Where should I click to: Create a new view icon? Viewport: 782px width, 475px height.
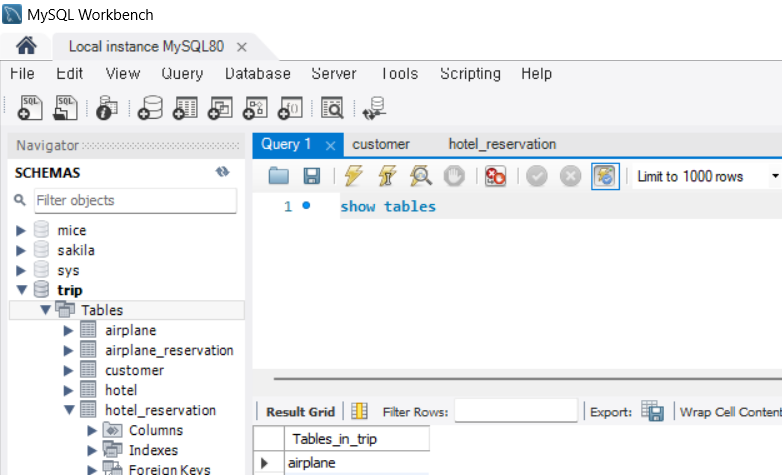(x=220, y=108)
